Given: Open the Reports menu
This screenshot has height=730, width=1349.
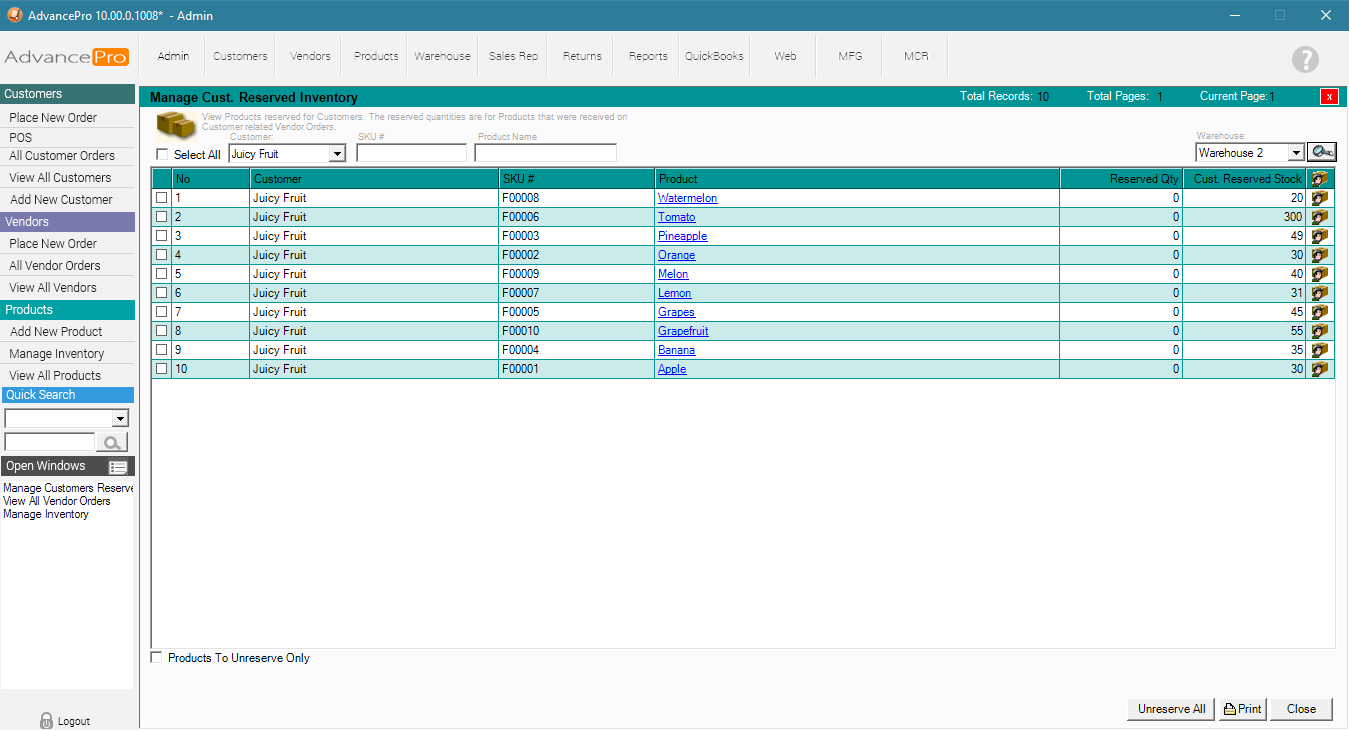Looking at the screenshot, I should pyautogui.click(x=648, y=56).
